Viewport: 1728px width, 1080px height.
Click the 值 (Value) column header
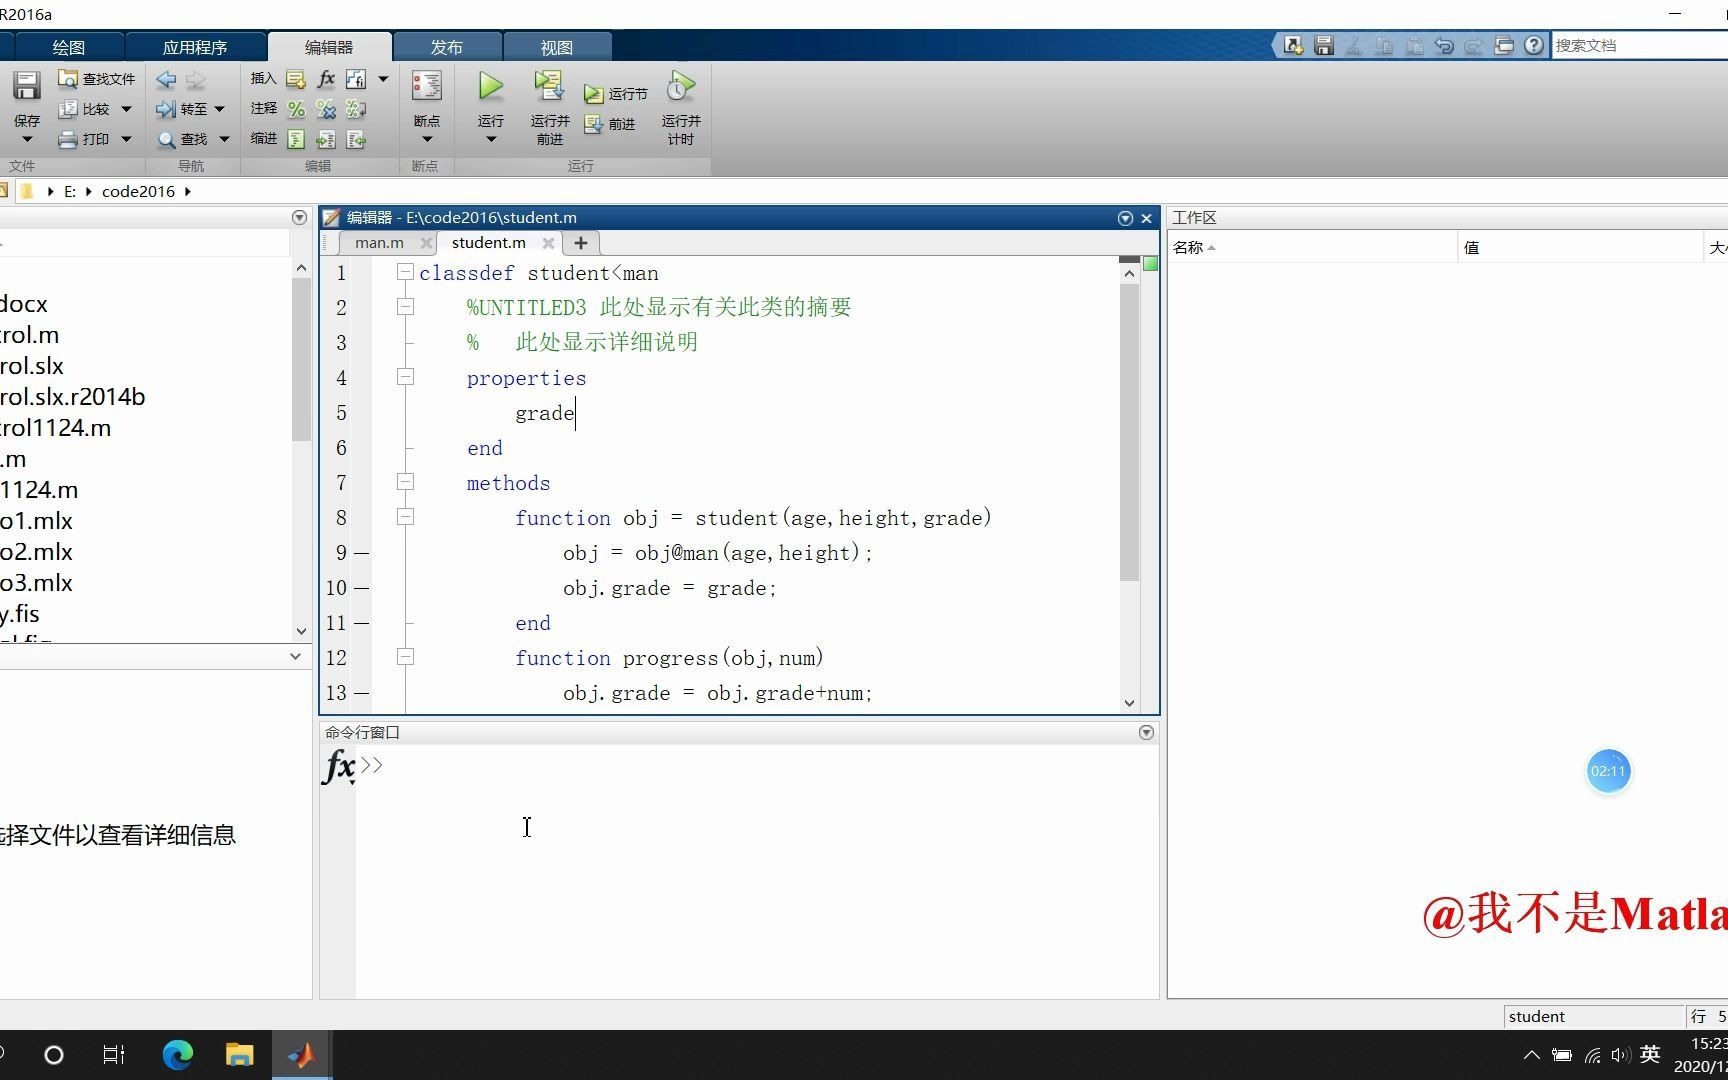(1580, 247)
